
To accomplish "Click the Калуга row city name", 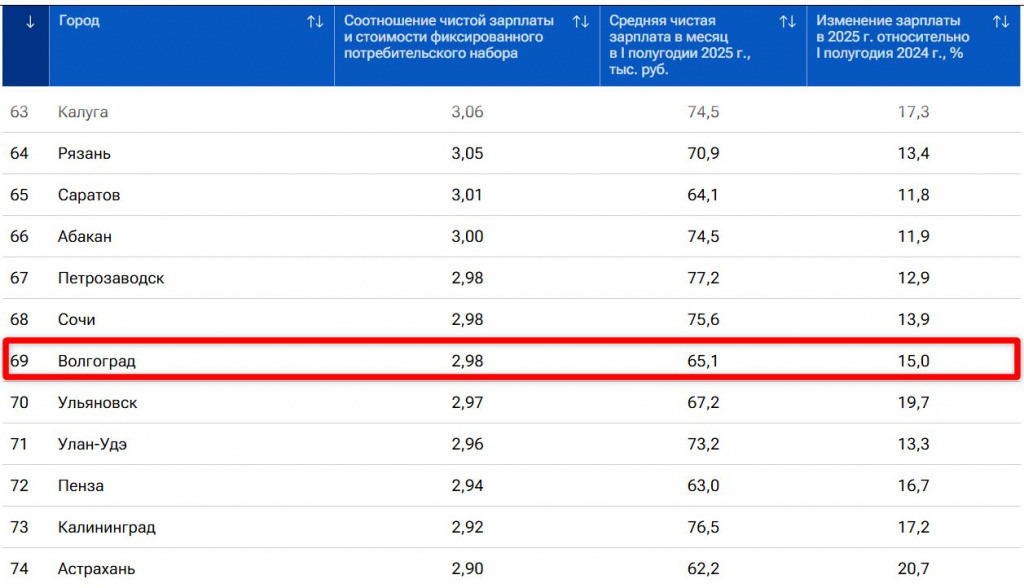I will tap(83, 112).
